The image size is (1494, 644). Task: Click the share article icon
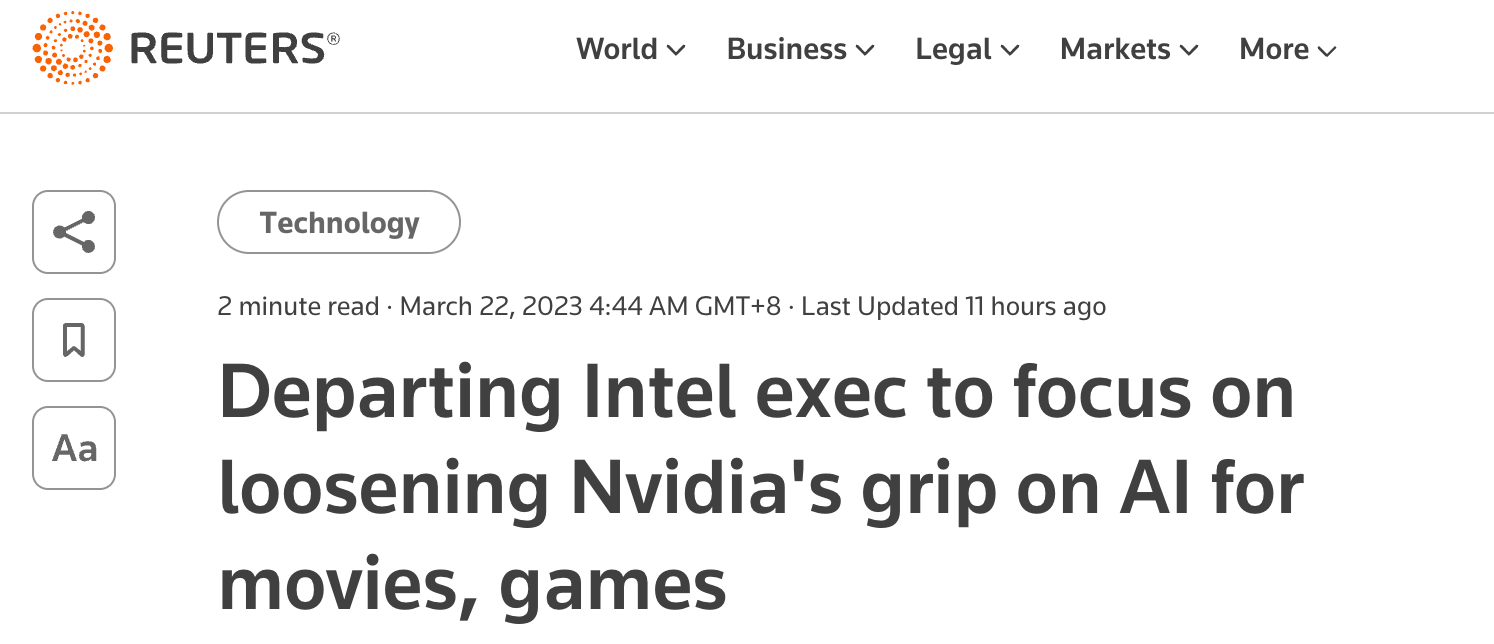(74, 232)
